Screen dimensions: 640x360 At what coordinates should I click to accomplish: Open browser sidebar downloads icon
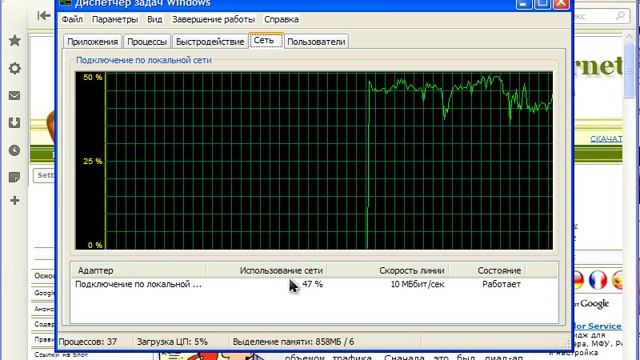point(15,123)
